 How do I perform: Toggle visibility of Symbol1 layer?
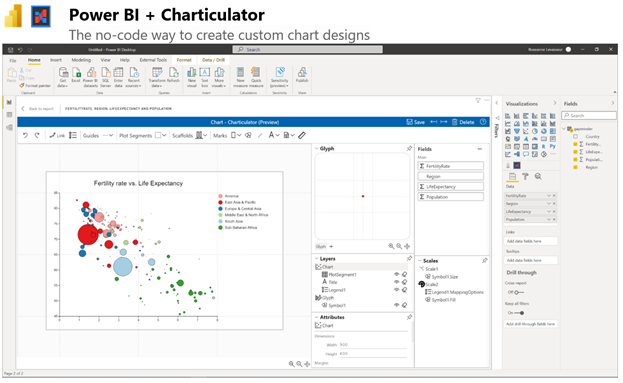pyautogui.click(x=396, y=305)
